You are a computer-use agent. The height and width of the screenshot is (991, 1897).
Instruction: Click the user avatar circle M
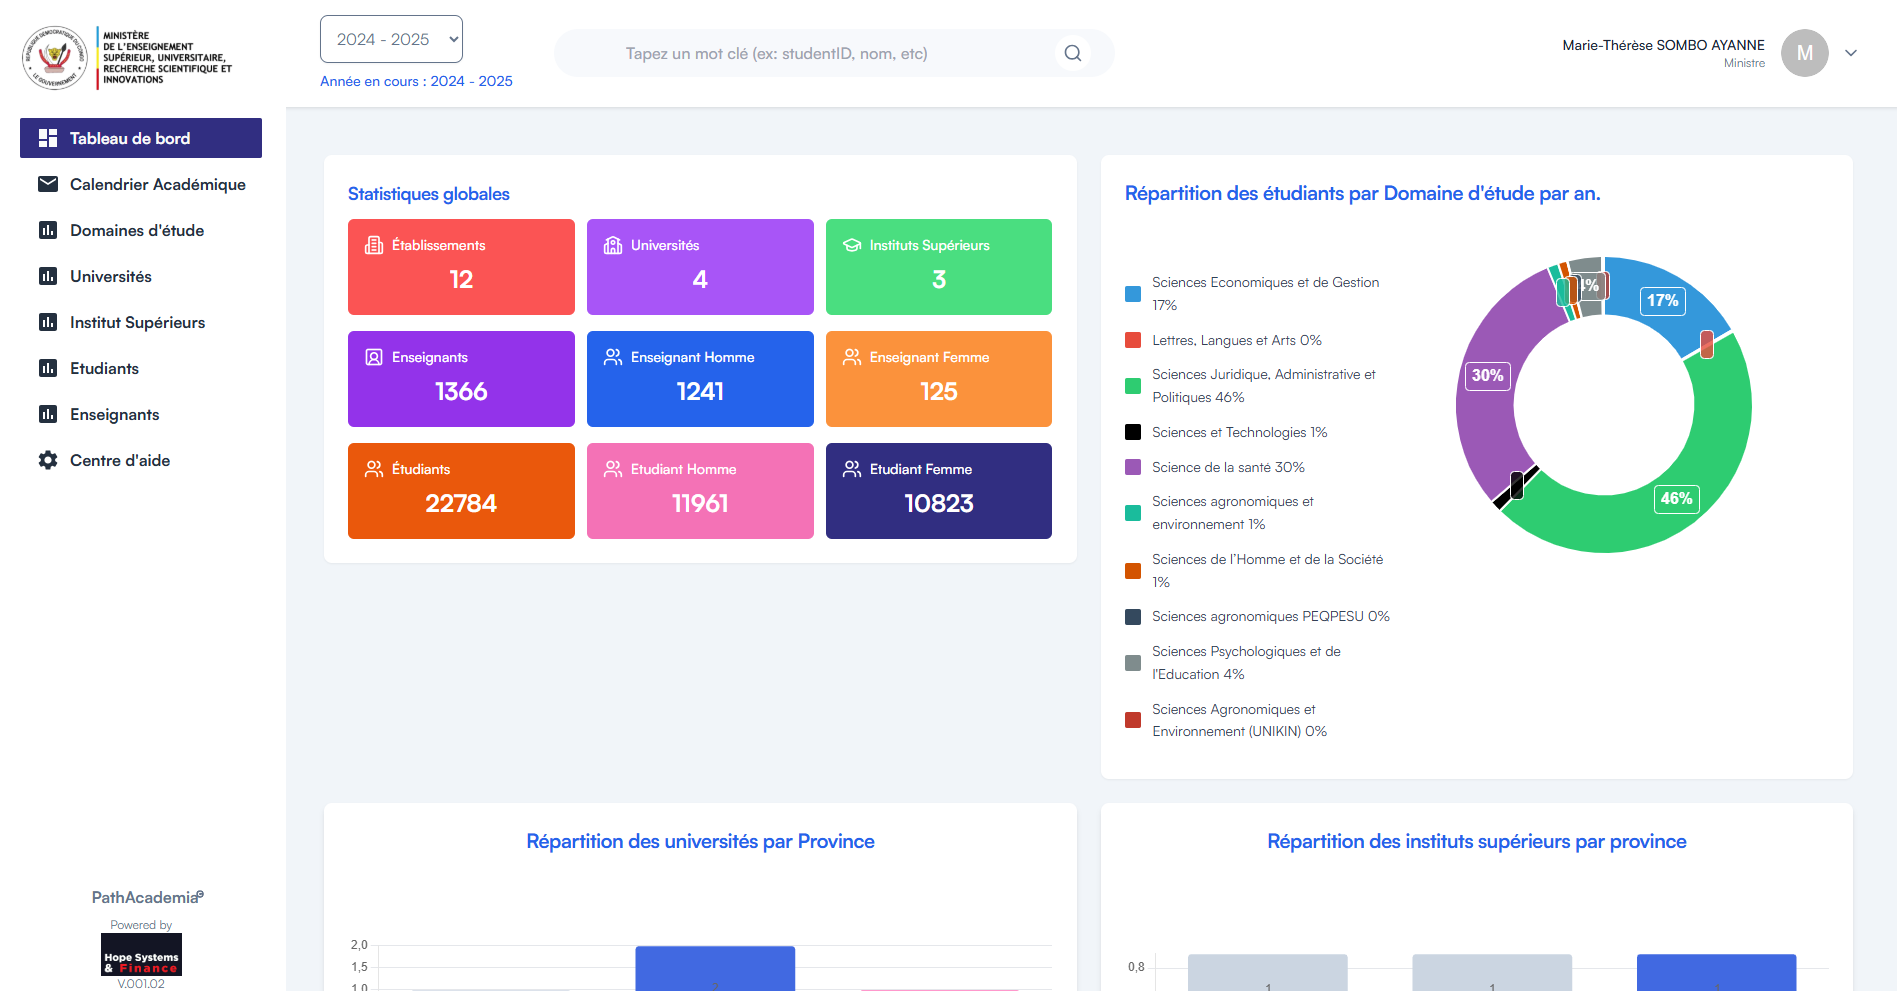click(x=1804, y=53)
